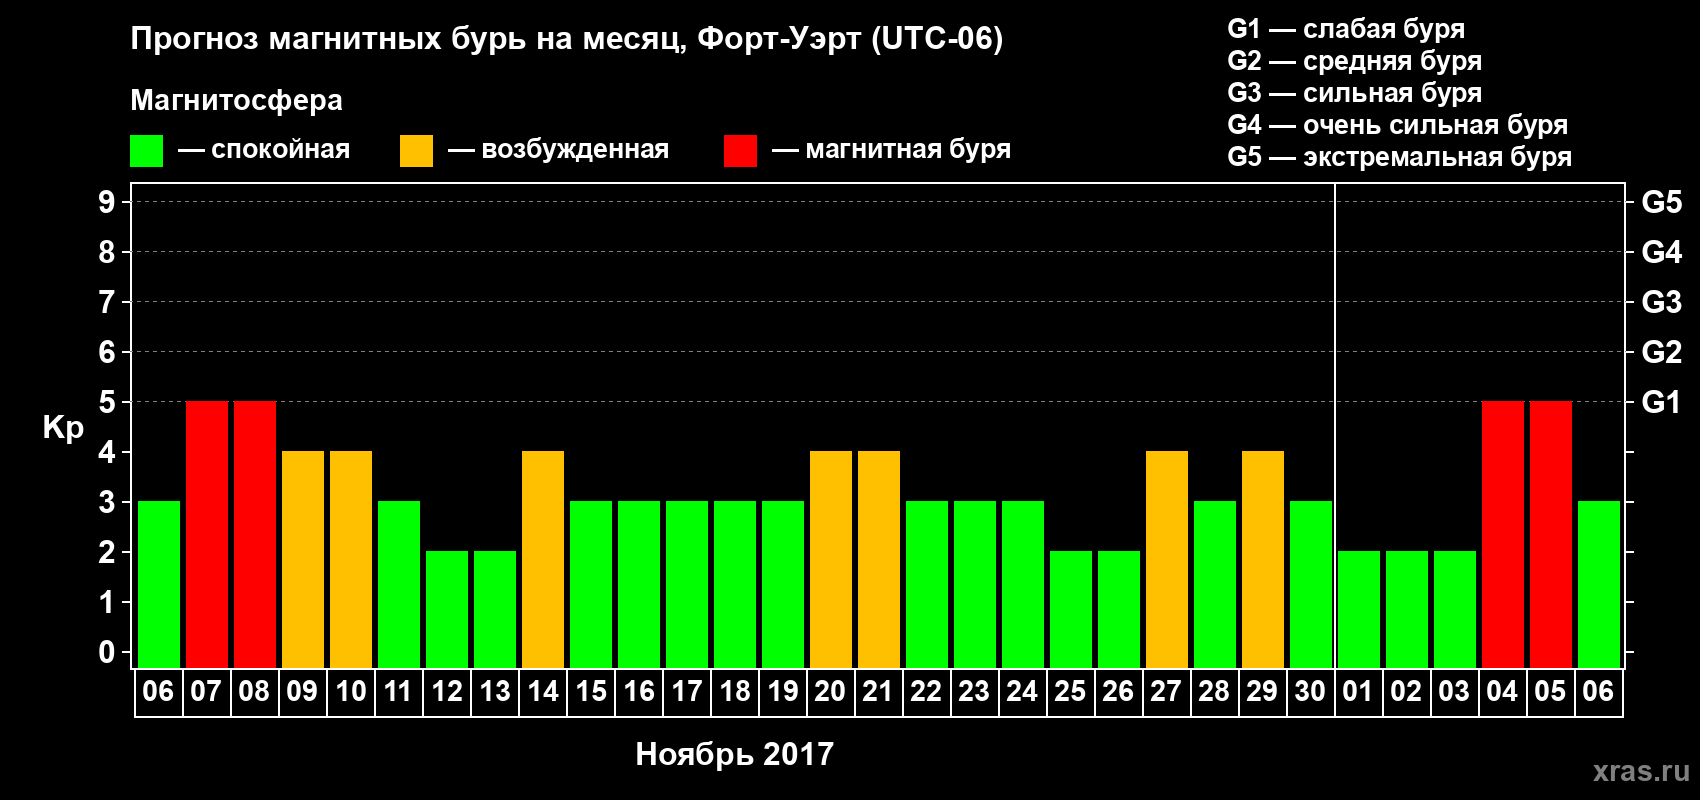Click the date label 13 on axis
This screenshot has width=1700, height=800.
pyautogui.click(x=495, y=691)
